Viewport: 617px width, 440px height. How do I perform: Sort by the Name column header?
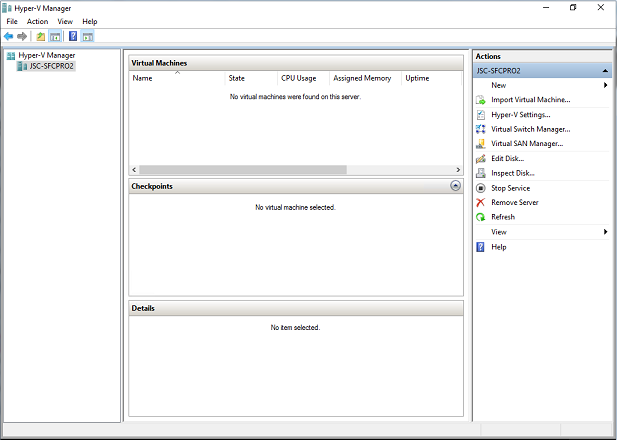point(177,78)
